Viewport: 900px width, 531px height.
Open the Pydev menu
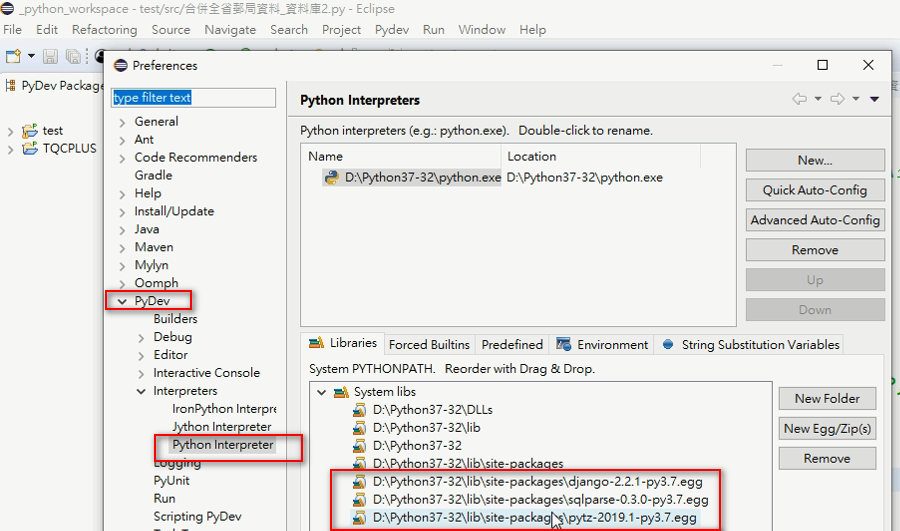pyautogui.click(x=391, y=29)
